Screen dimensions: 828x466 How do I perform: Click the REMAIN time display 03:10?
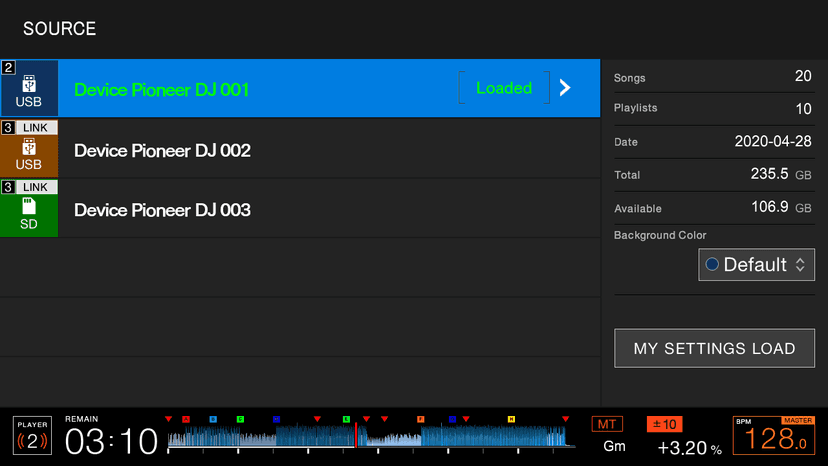tap(111, 441)
